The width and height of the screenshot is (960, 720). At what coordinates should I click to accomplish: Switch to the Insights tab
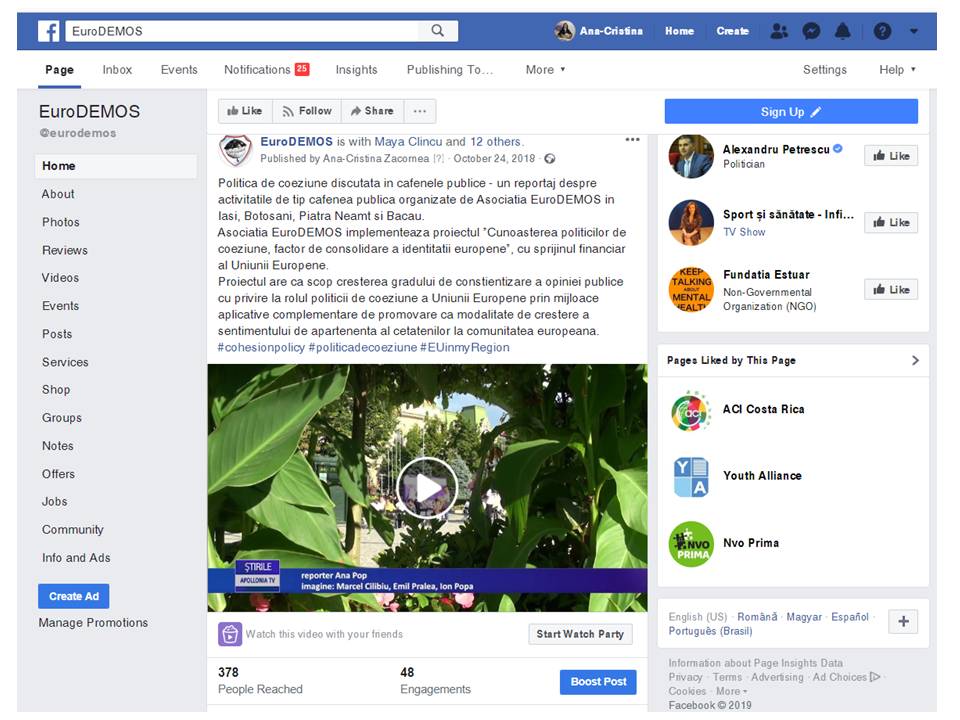(356, 70)
